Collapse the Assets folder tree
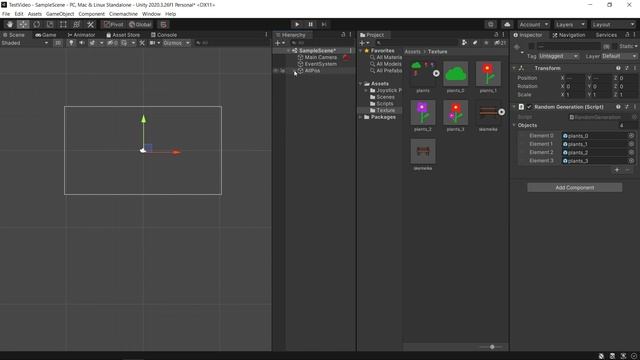The width and height of the screenshot is (640, 360). click(361, 84)
